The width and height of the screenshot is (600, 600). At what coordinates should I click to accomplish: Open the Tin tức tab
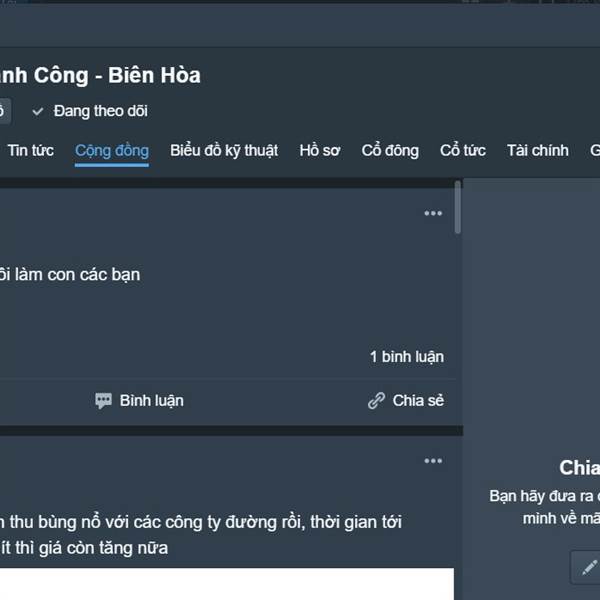coord(31,150)
